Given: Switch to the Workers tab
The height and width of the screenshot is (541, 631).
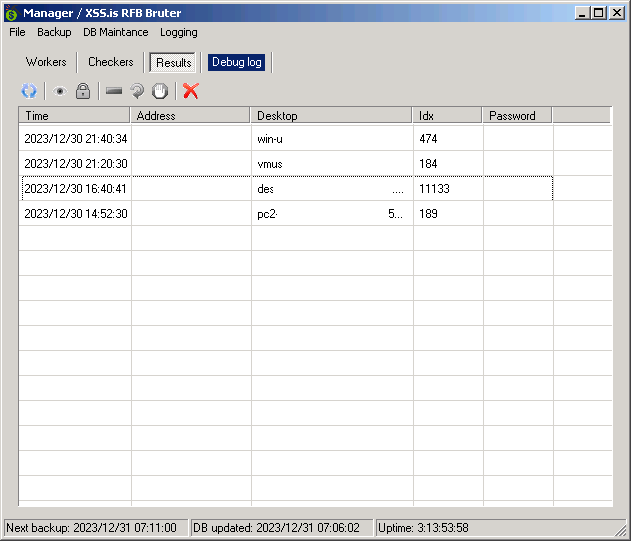Looking at the screenshot, I should click(46, 62).
